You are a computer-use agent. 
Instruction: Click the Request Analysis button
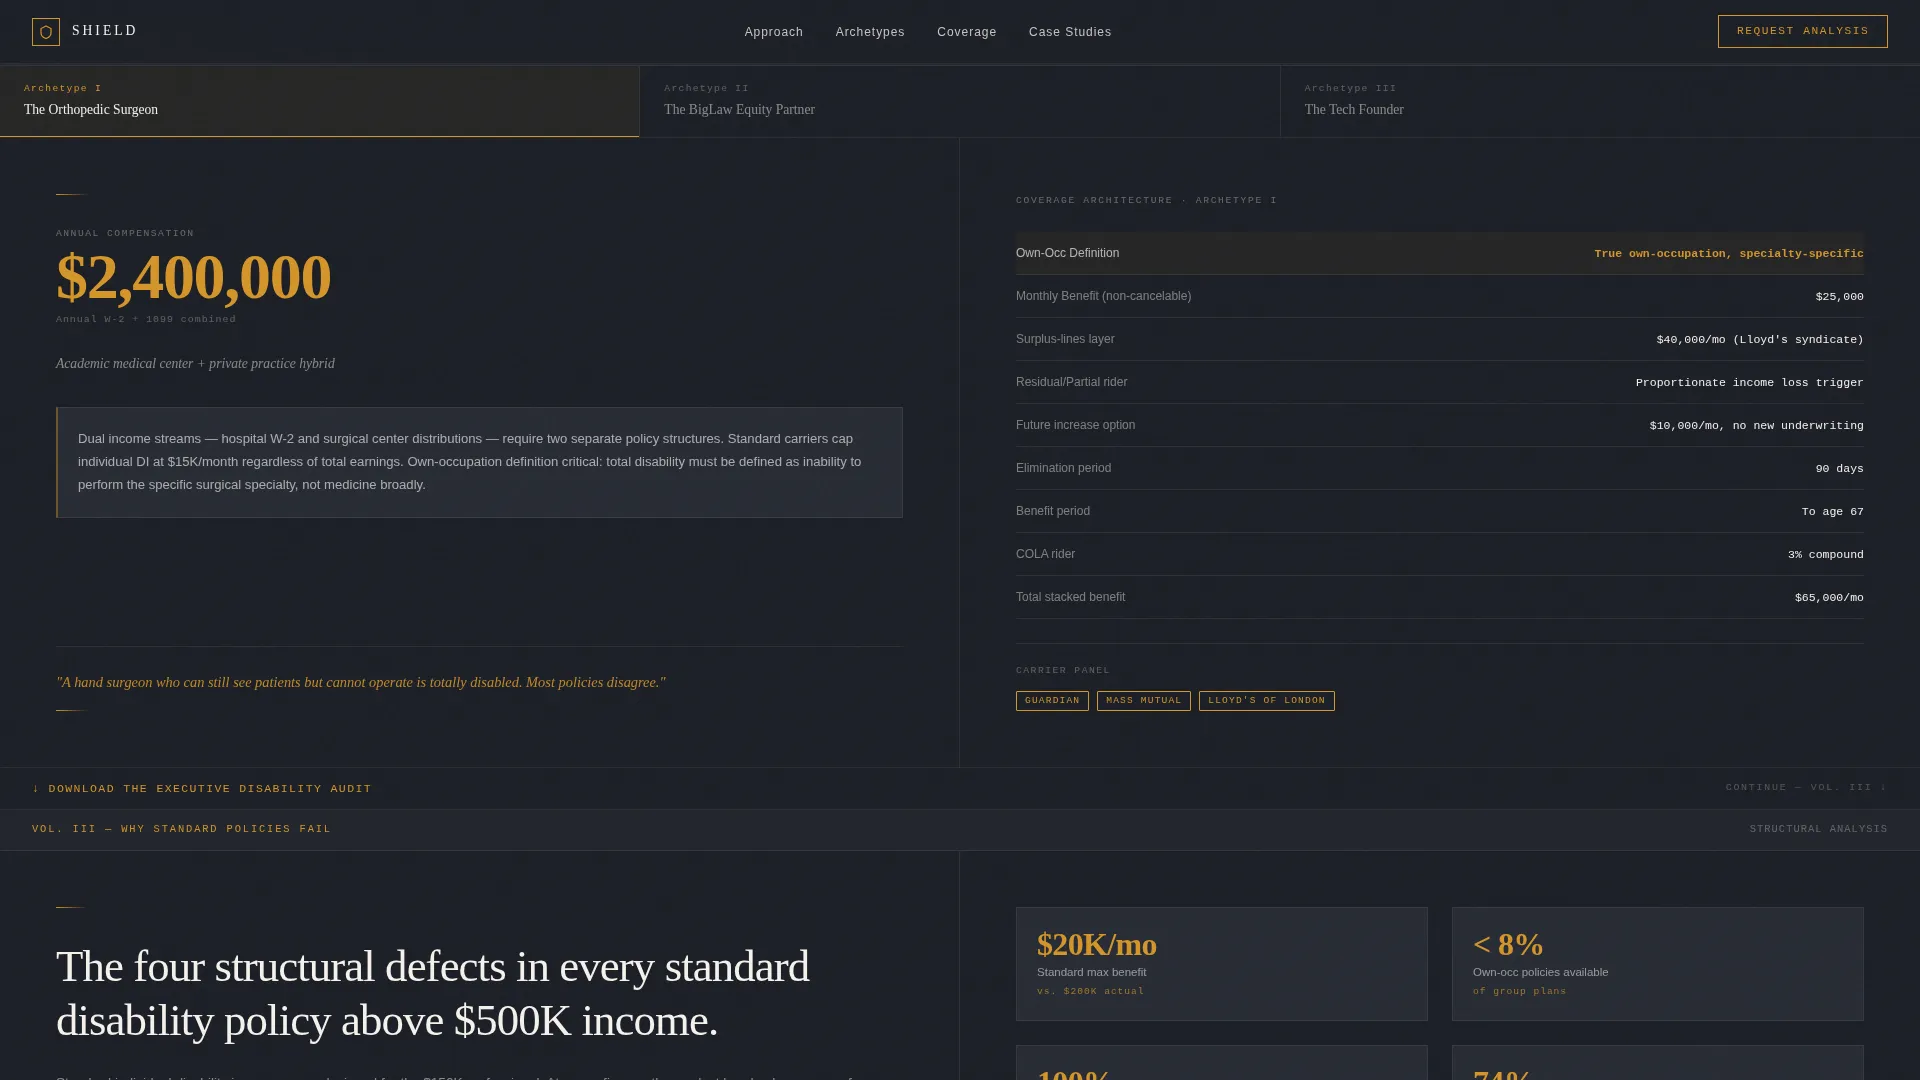1802,31
